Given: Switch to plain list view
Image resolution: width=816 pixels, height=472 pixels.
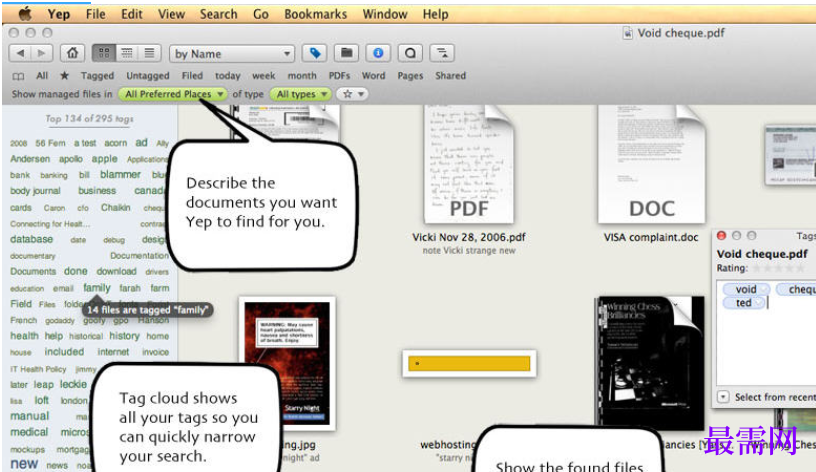Looking at the screenshot, I should 149,53.
